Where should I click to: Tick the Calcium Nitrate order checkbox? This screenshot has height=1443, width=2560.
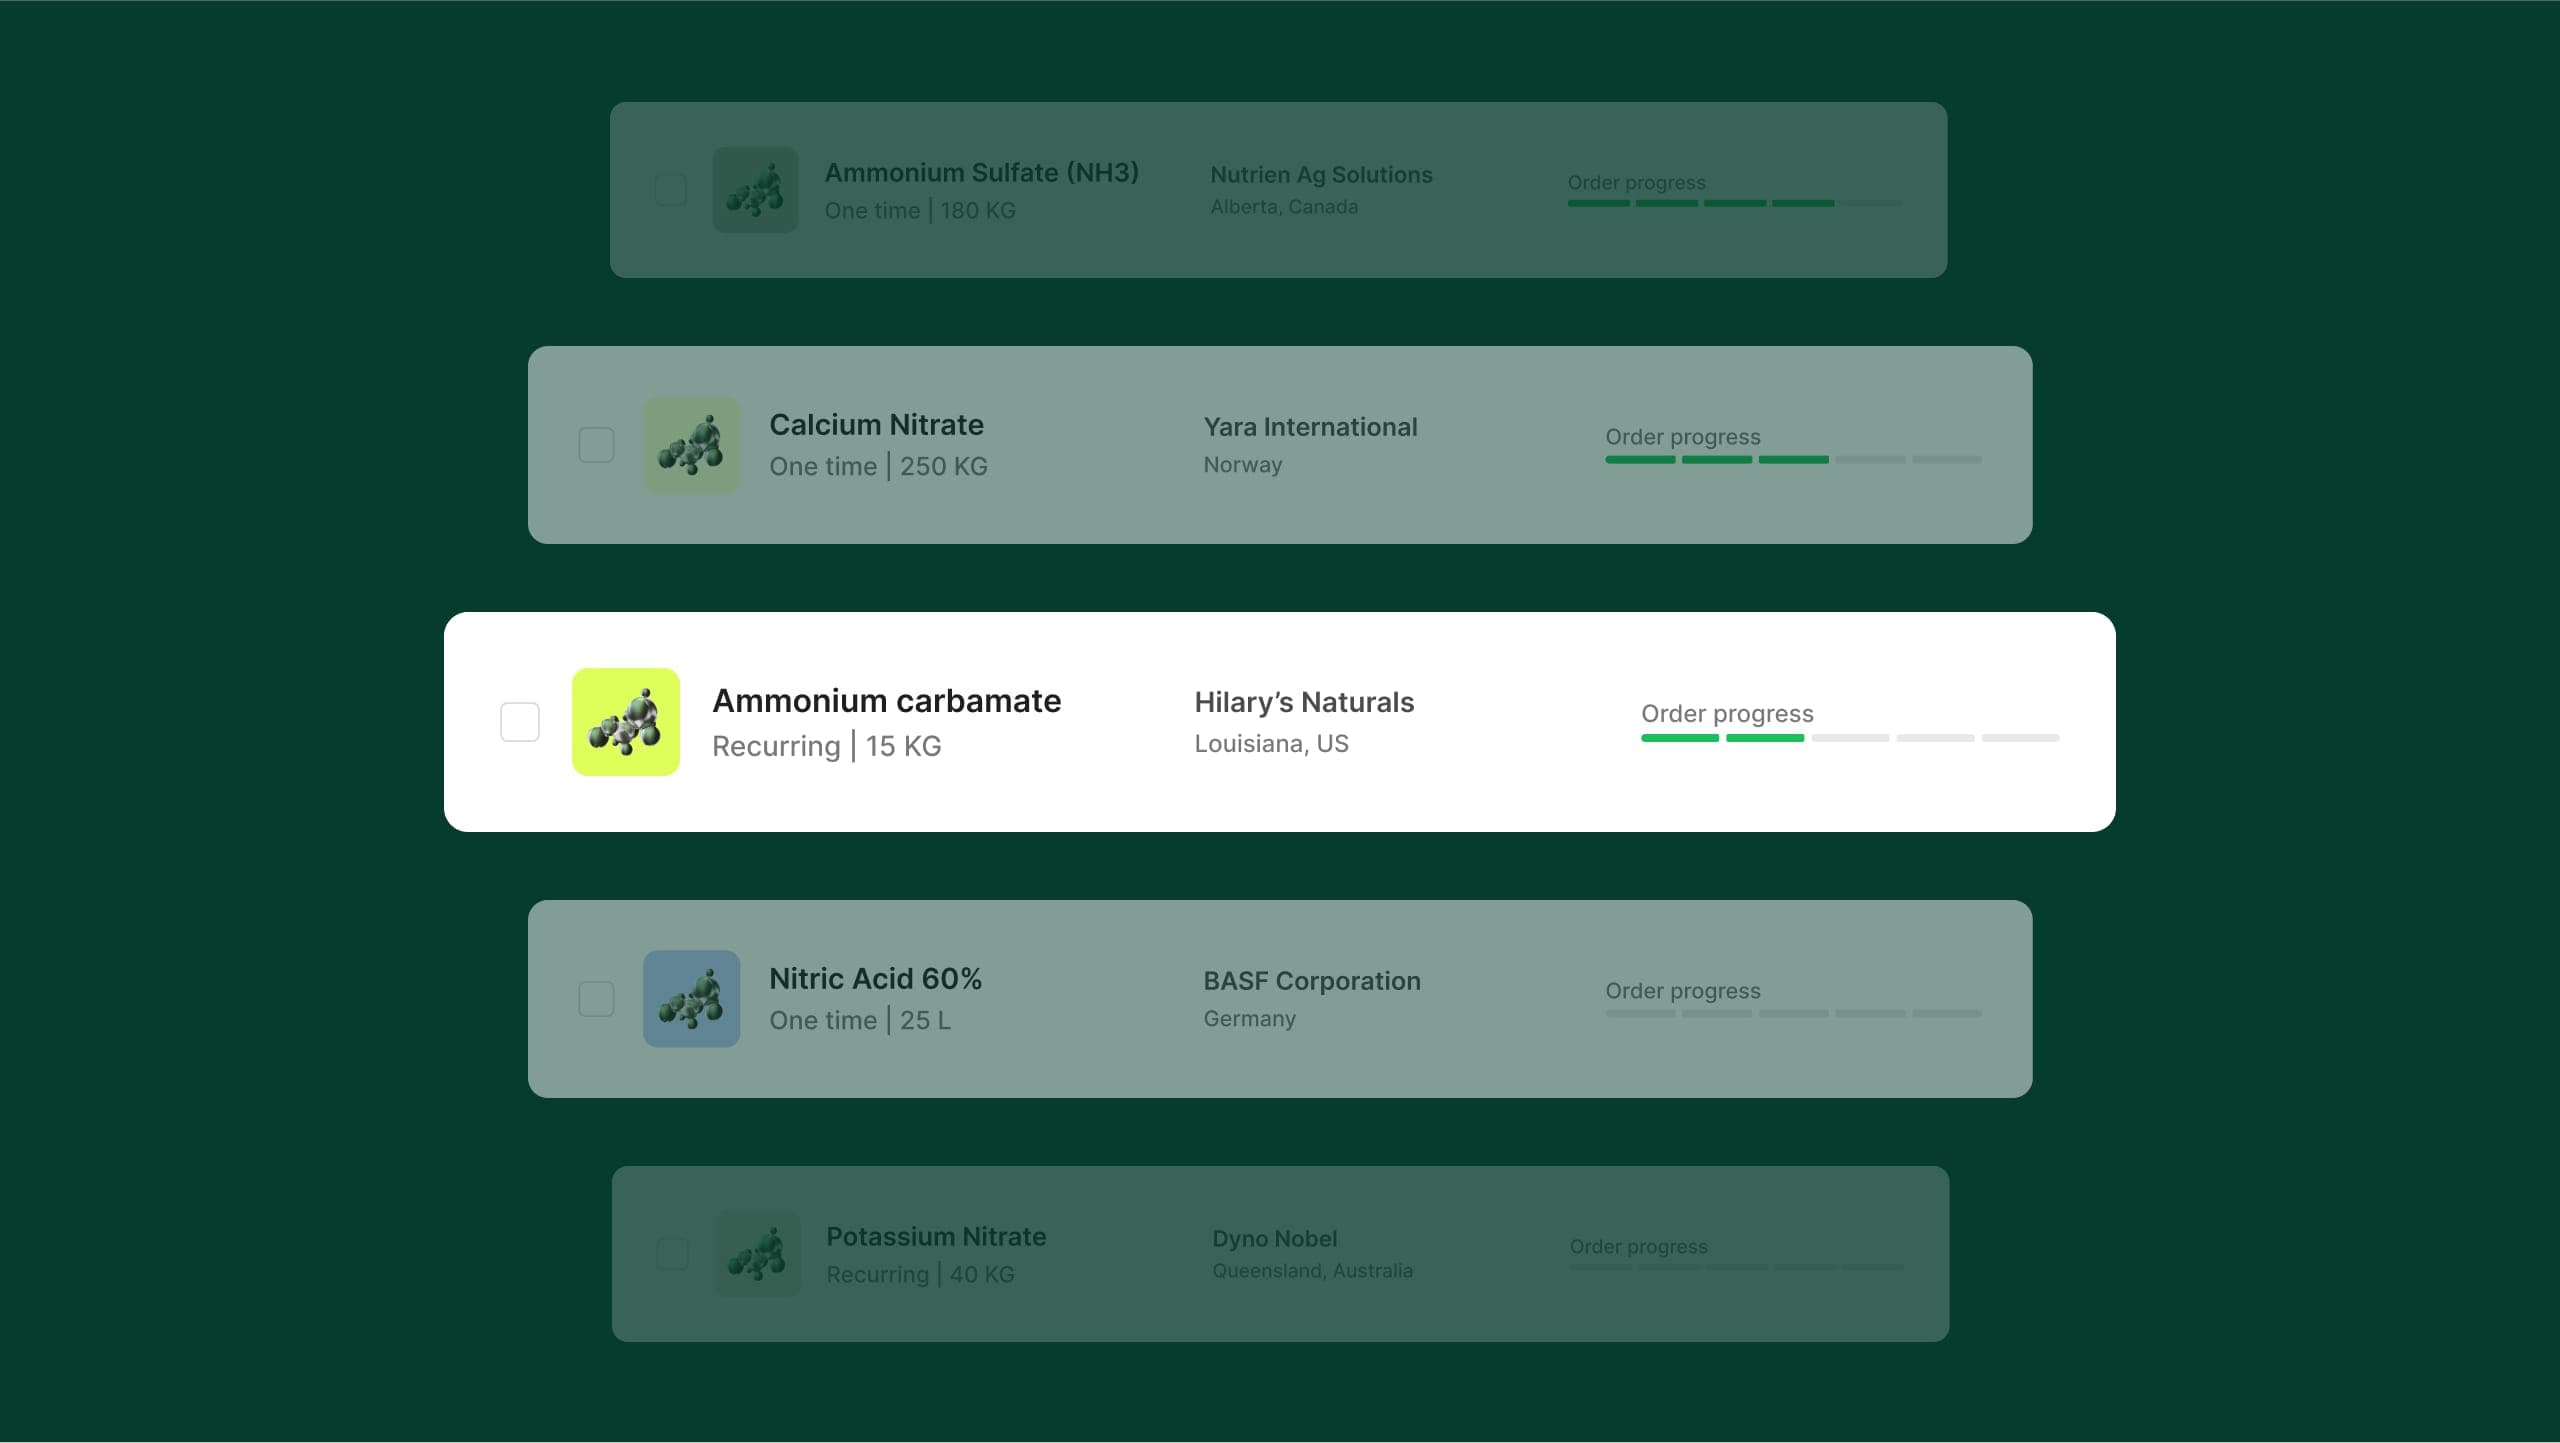tap(597, 445)
